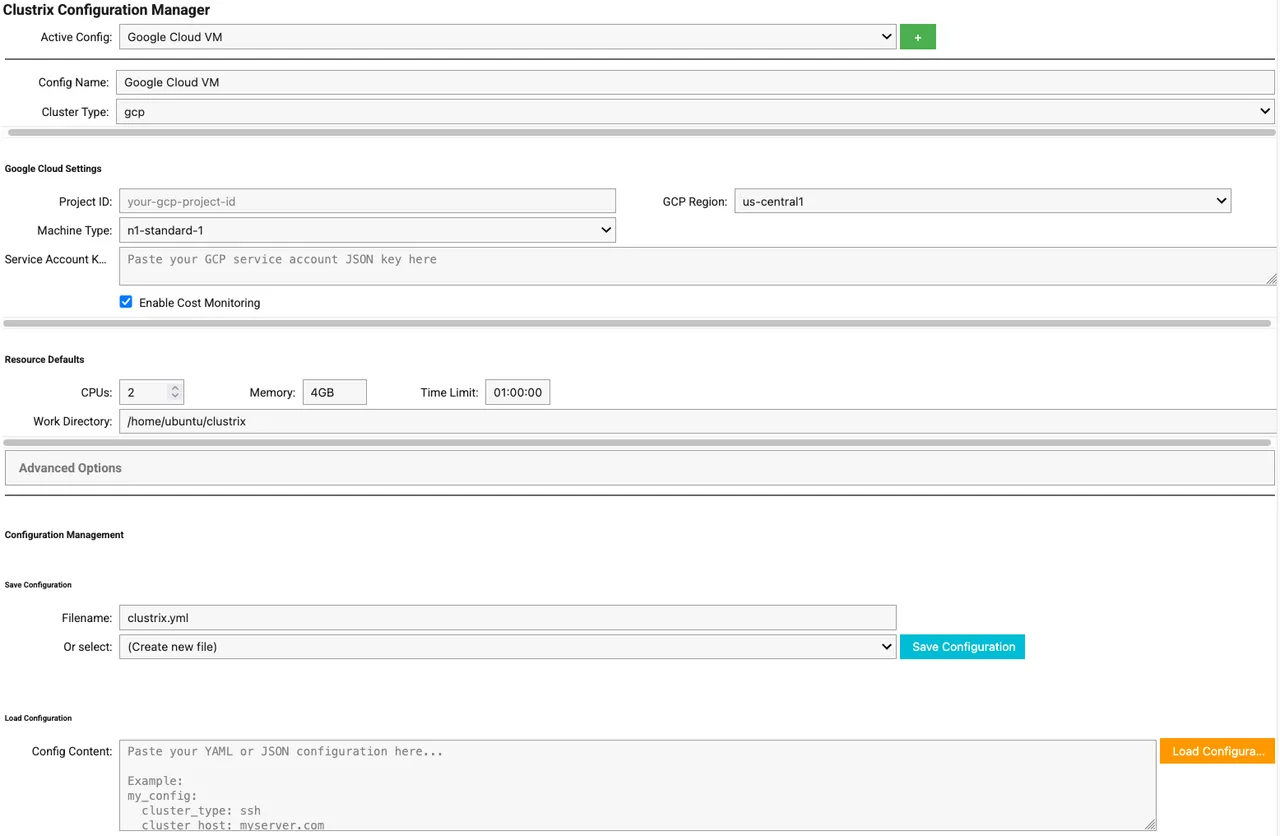Image resolution: width=1280 pixels, height=836 pixels.
Task: Click the Google Cloud Settings heading
Action: pos(53,169)
